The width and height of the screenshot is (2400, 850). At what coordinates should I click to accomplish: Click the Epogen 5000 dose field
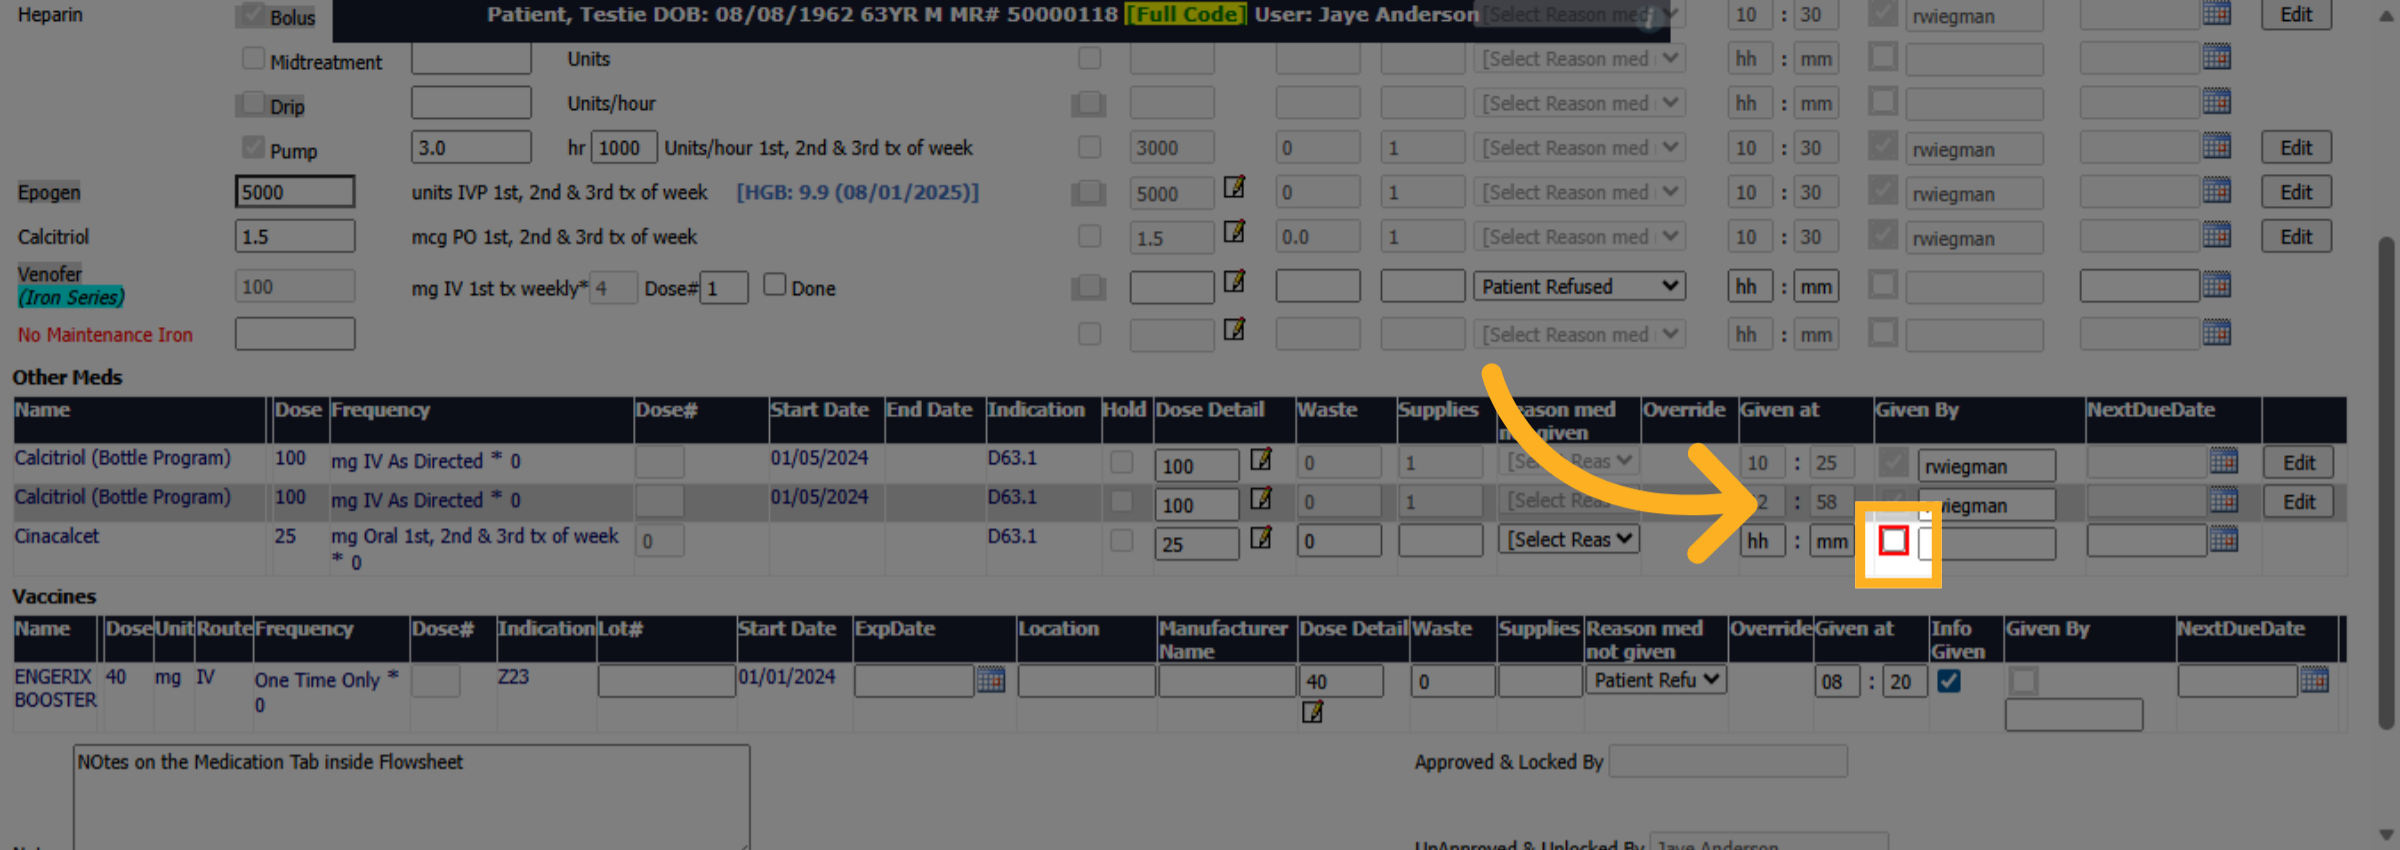point(295,192)
